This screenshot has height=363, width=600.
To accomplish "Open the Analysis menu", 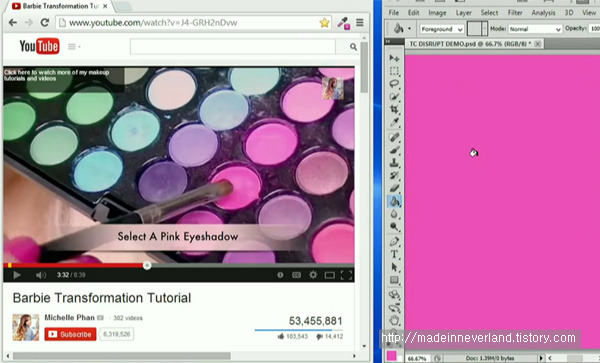I will [543, 13].
